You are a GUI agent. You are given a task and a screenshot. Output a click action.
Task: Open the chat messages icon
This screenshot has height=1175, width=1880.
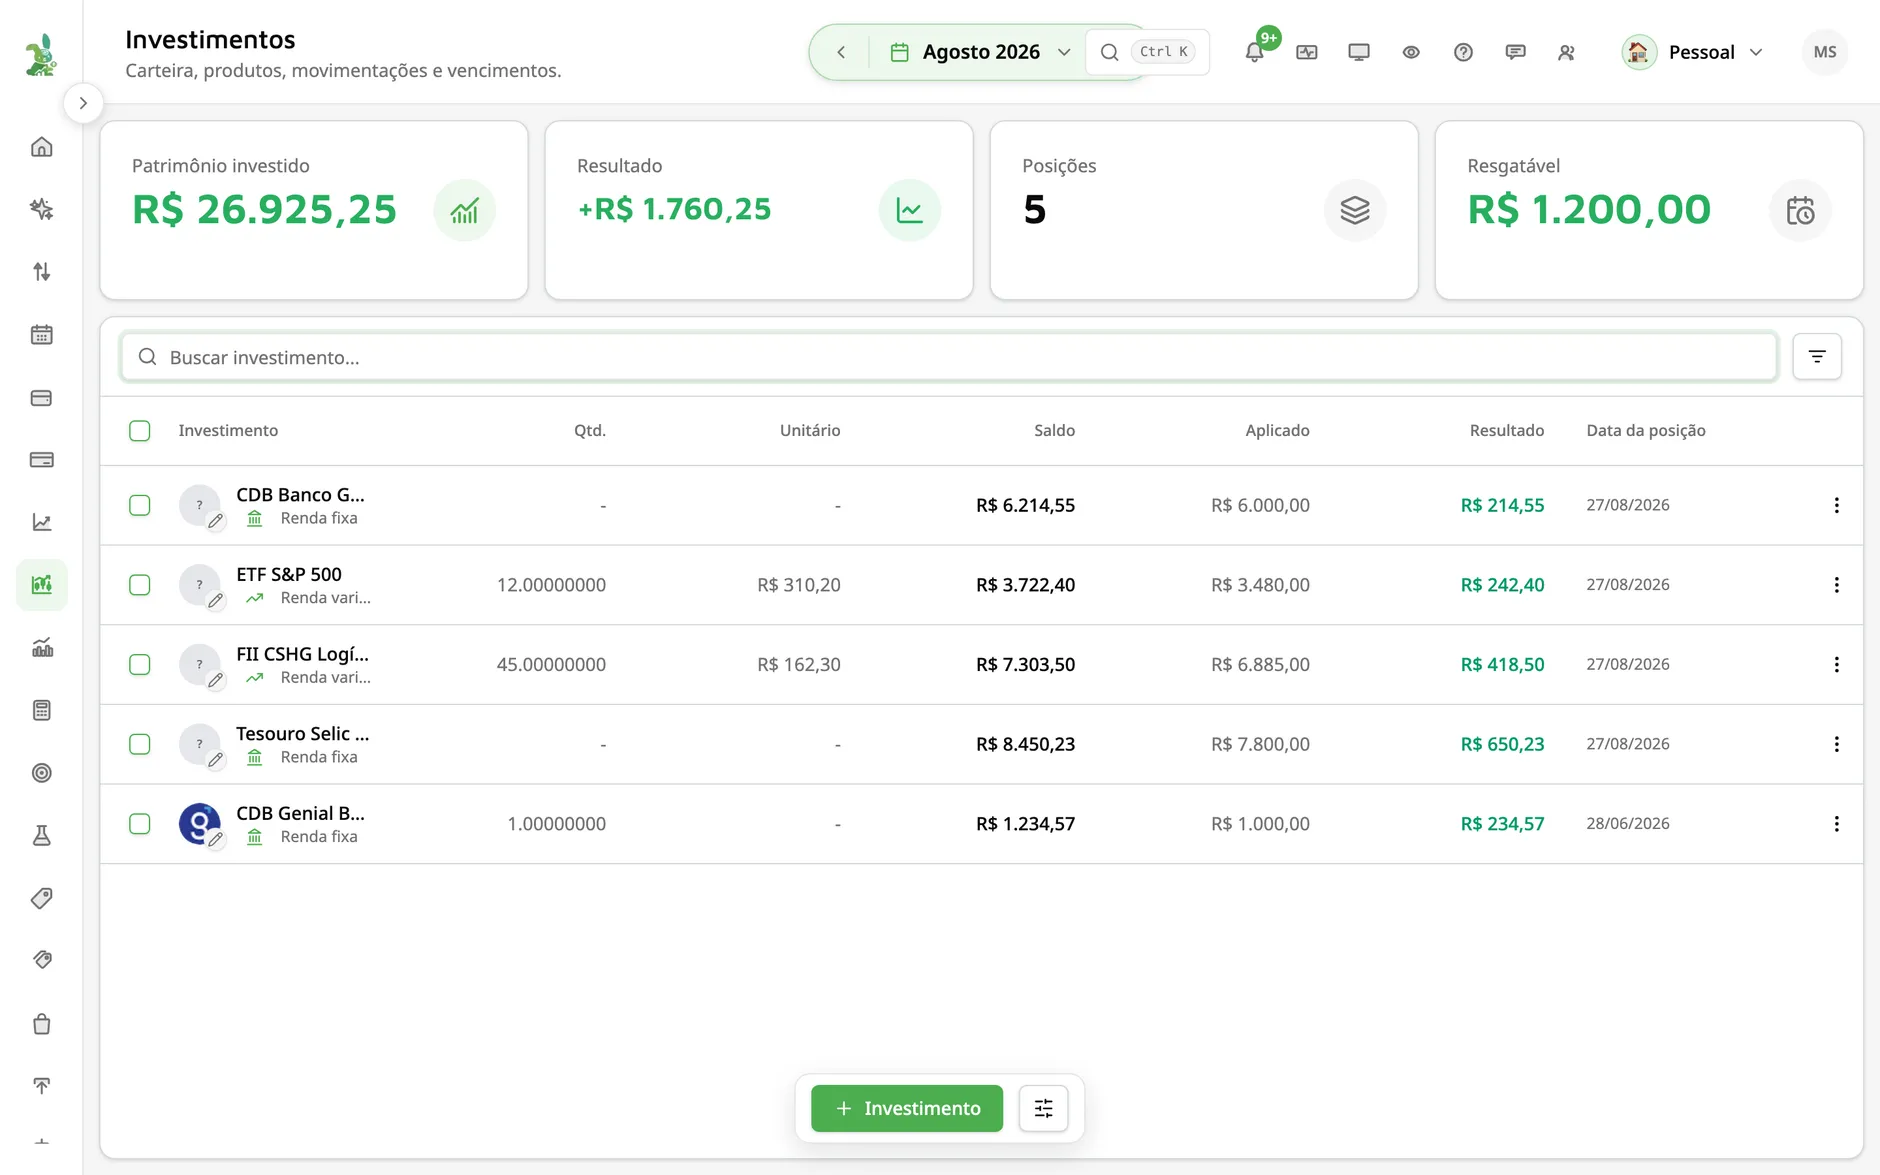tap(1515, 52)
